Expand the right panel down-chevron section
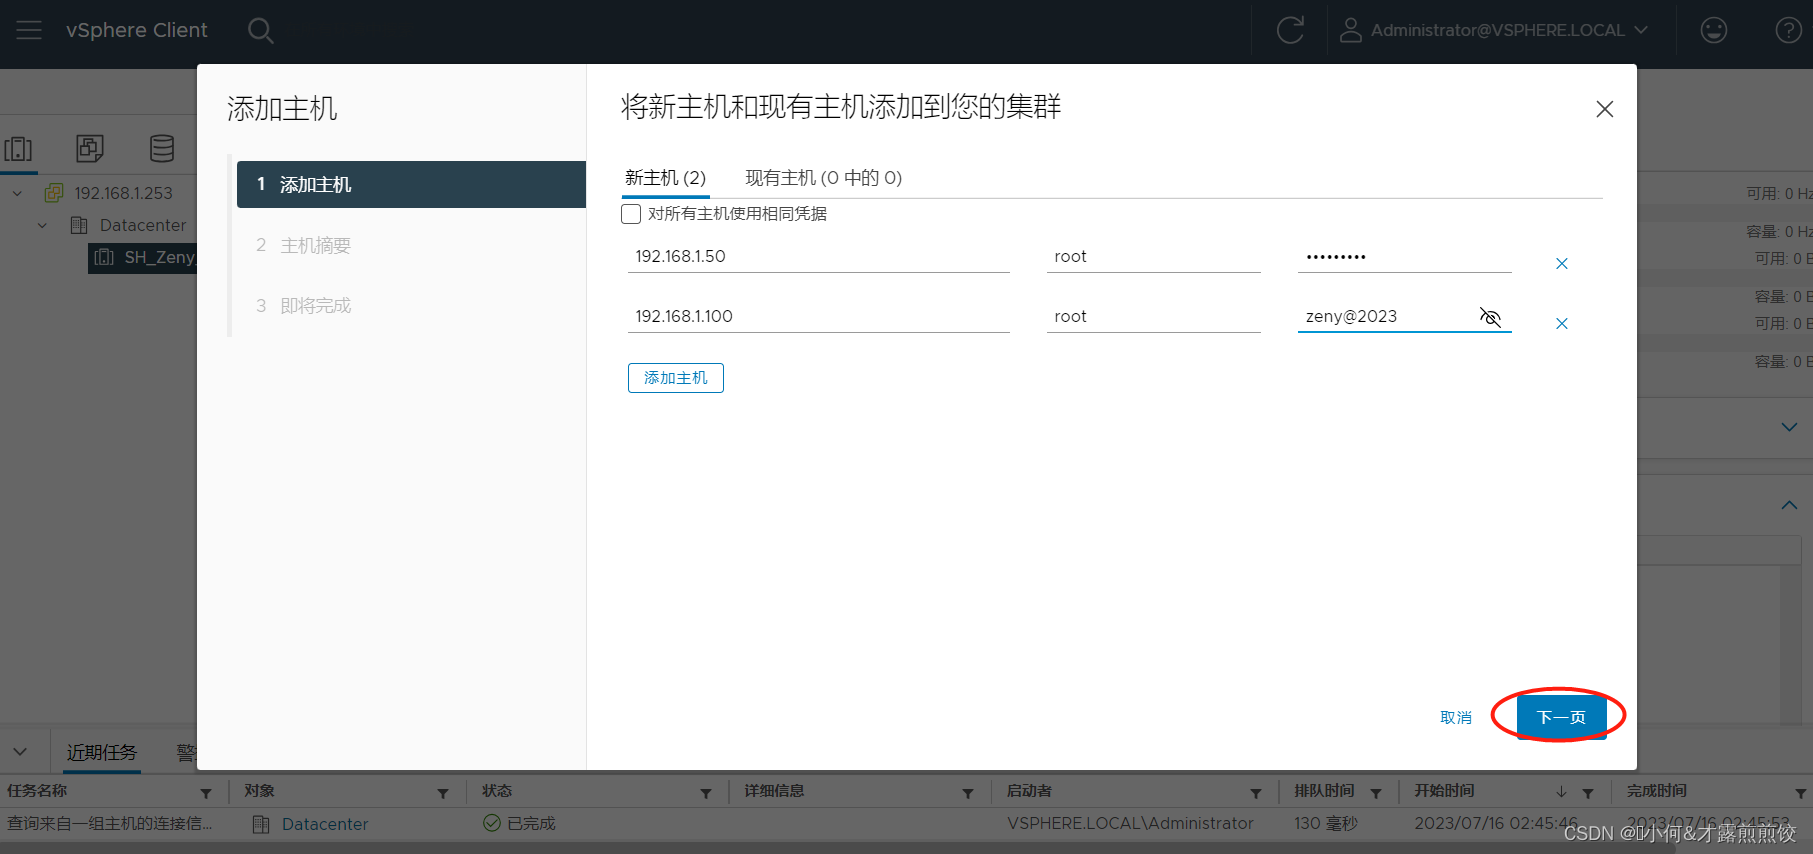 (x=1789, y=427)
